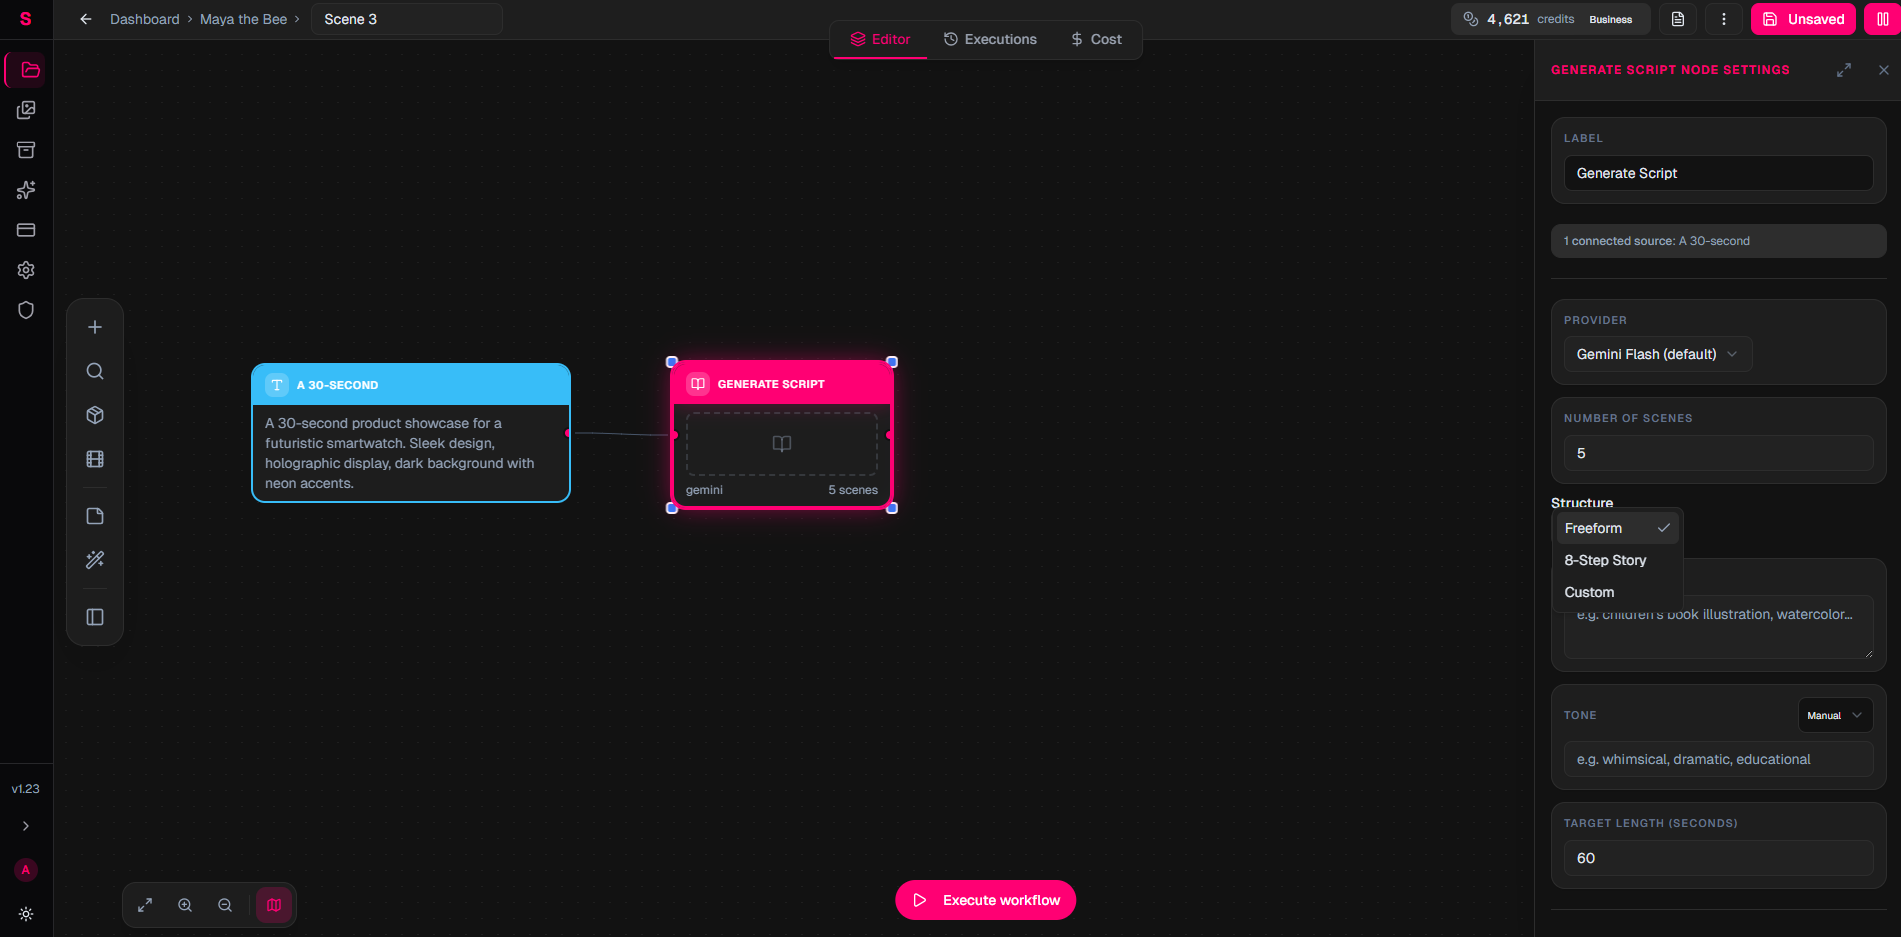1901x937 pixels.
Task: Click the shield security icon in sidebar
Action: point(26,310)
